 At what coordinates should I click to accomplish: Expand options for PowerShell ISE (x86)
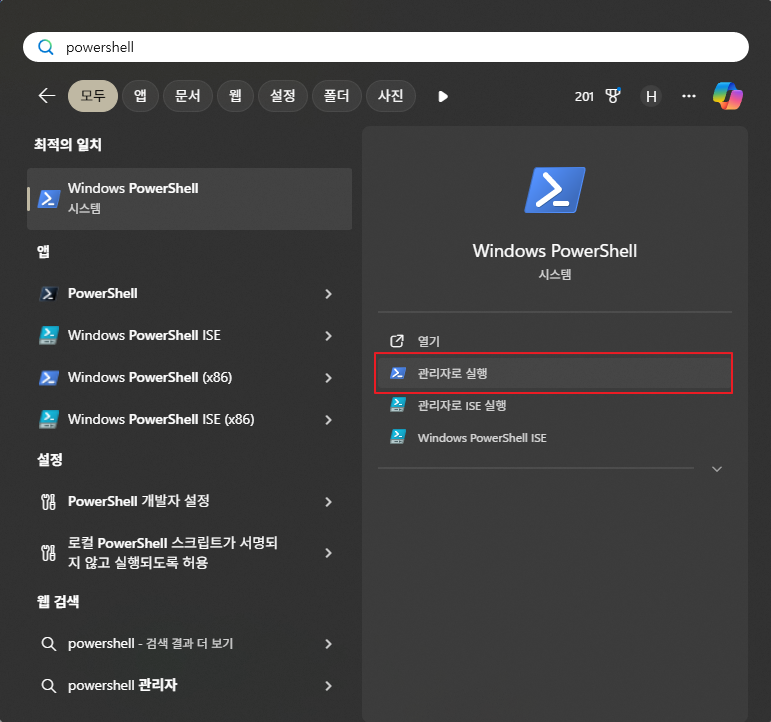[328, 420]
